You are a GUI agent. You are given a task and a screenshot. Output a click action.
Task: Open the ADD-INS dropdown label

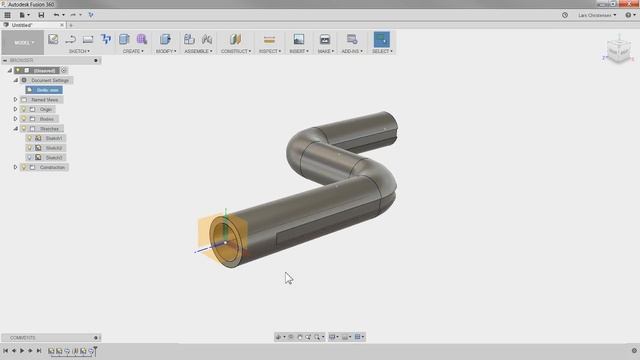[352, 51]
